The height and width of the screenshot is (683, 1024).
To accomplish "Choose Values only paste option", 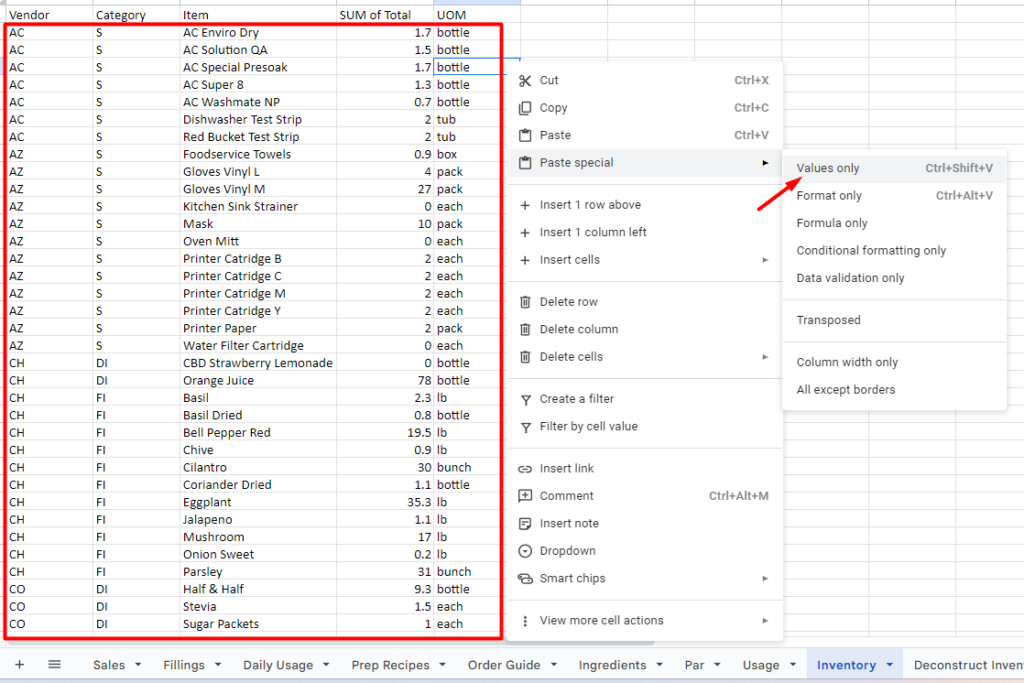I will click(x=827, y=168).
